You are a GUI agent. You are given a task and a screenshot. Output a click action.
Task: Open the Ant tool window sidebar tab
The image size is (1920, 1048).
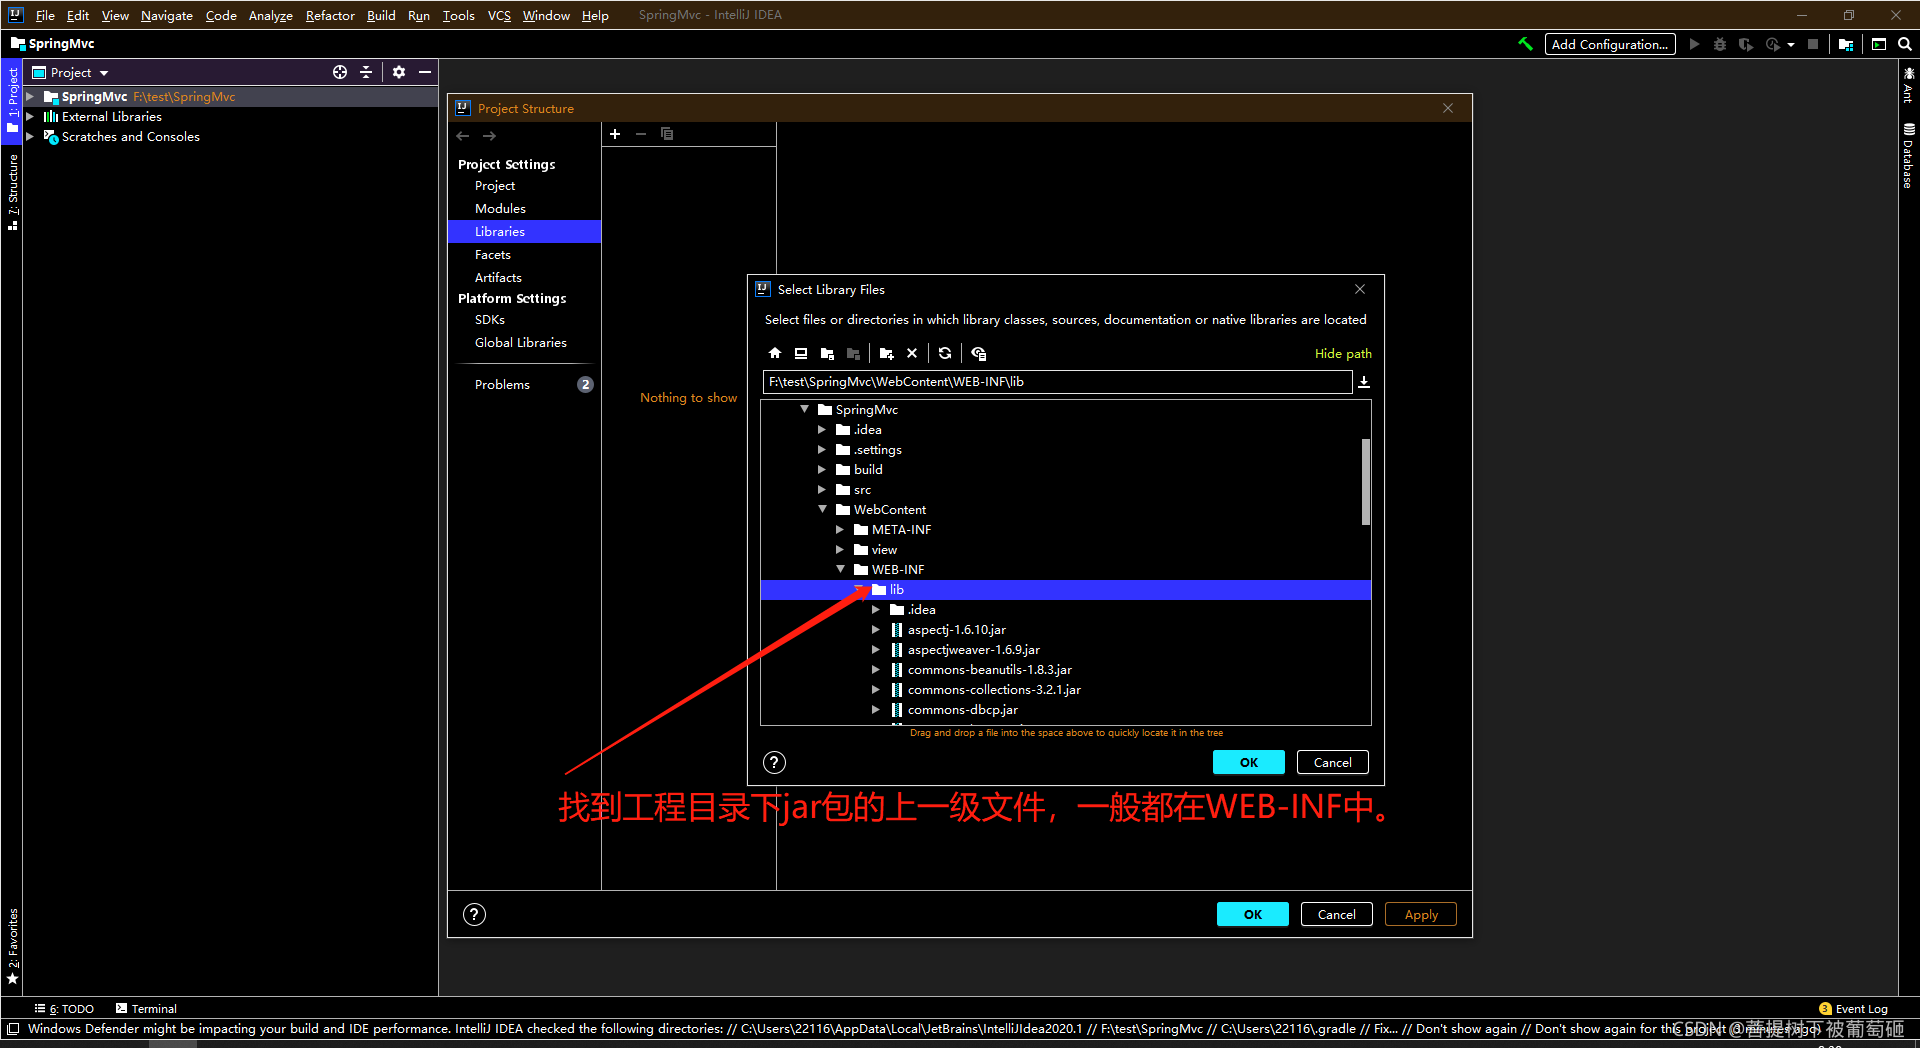(1908, 85)
